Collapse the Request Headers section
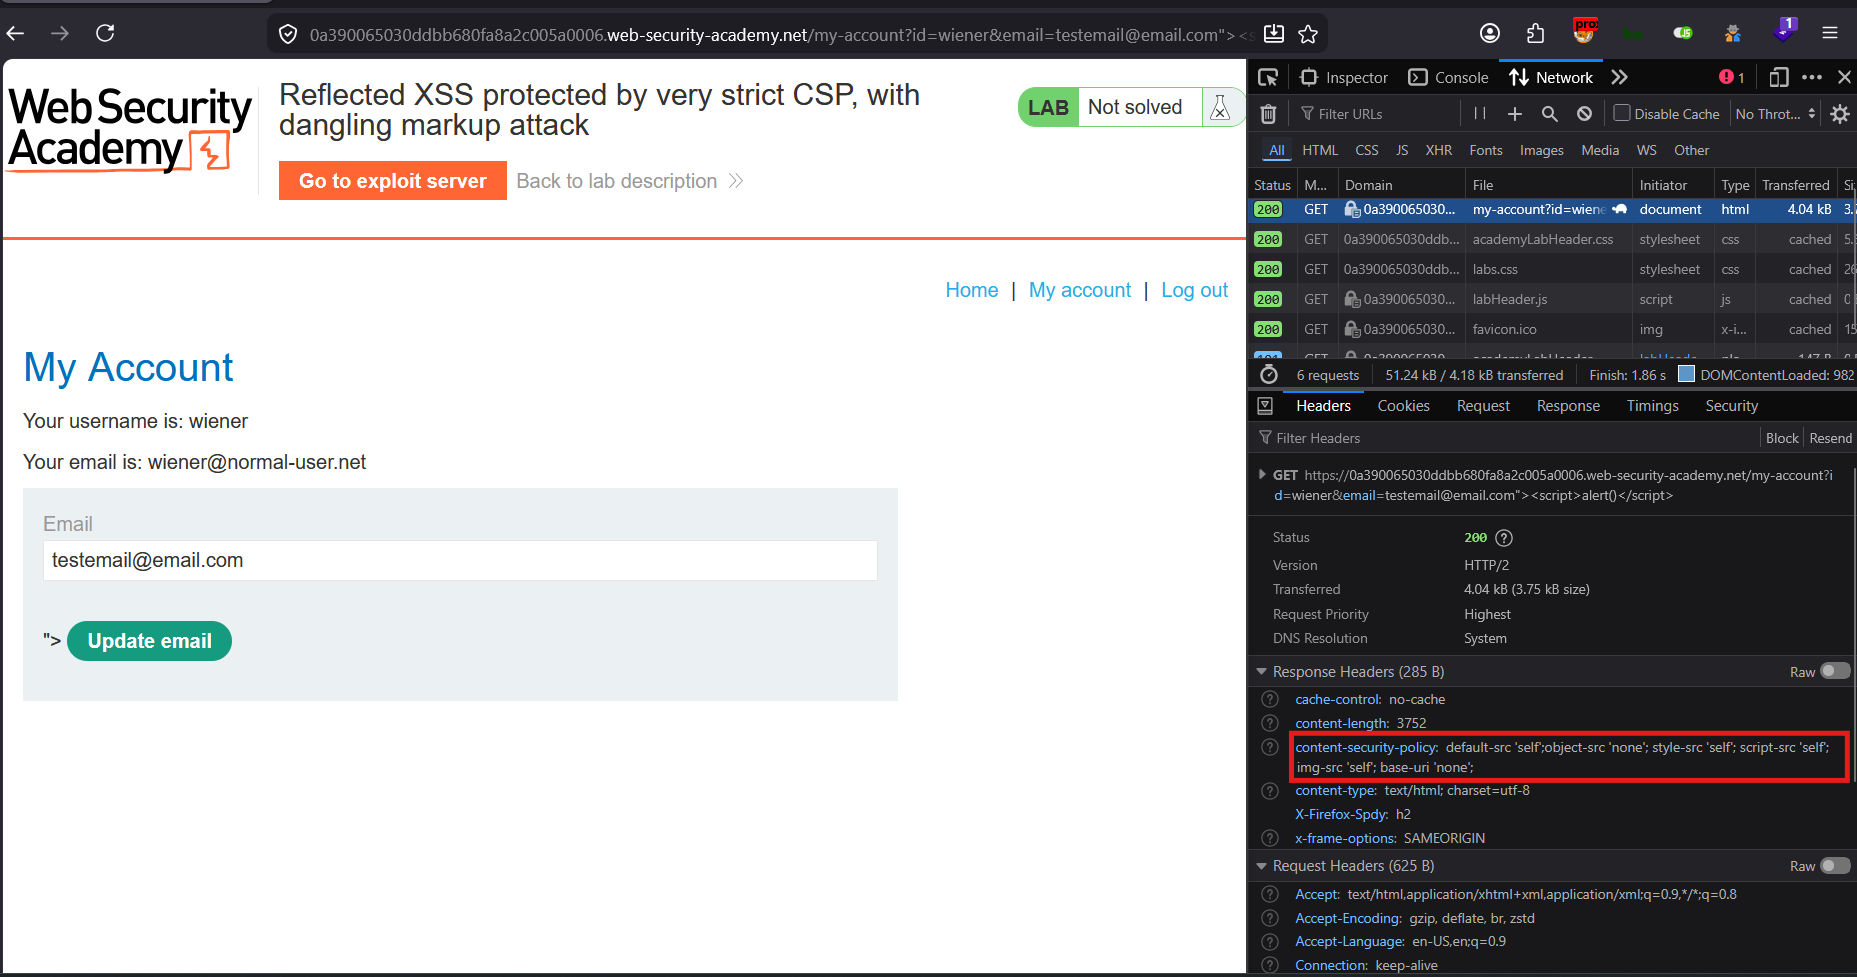This screenshot has height=977, width=1857. pyautogui.click(x=1261, y=866)
